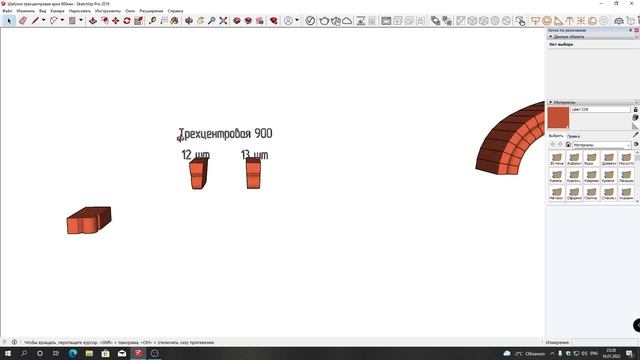Open the user account sign-in icon

coord(289,20)
